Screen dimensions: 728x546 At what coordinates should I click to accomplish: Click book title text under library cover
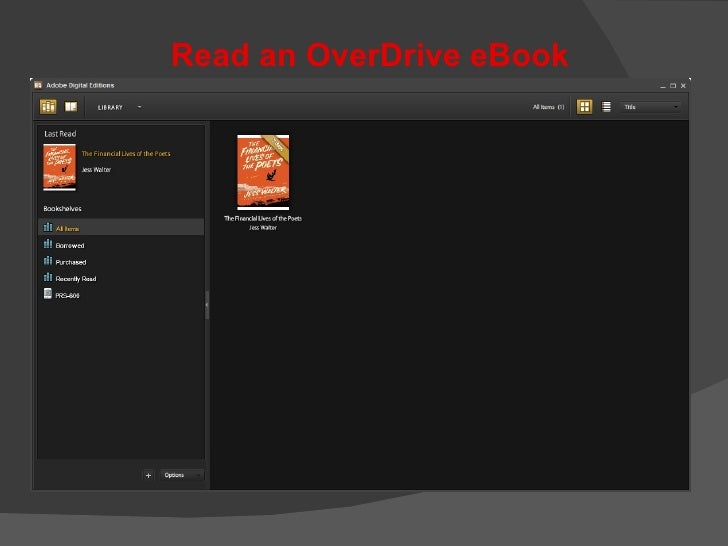pyautogui.click(x=263, y=218)
